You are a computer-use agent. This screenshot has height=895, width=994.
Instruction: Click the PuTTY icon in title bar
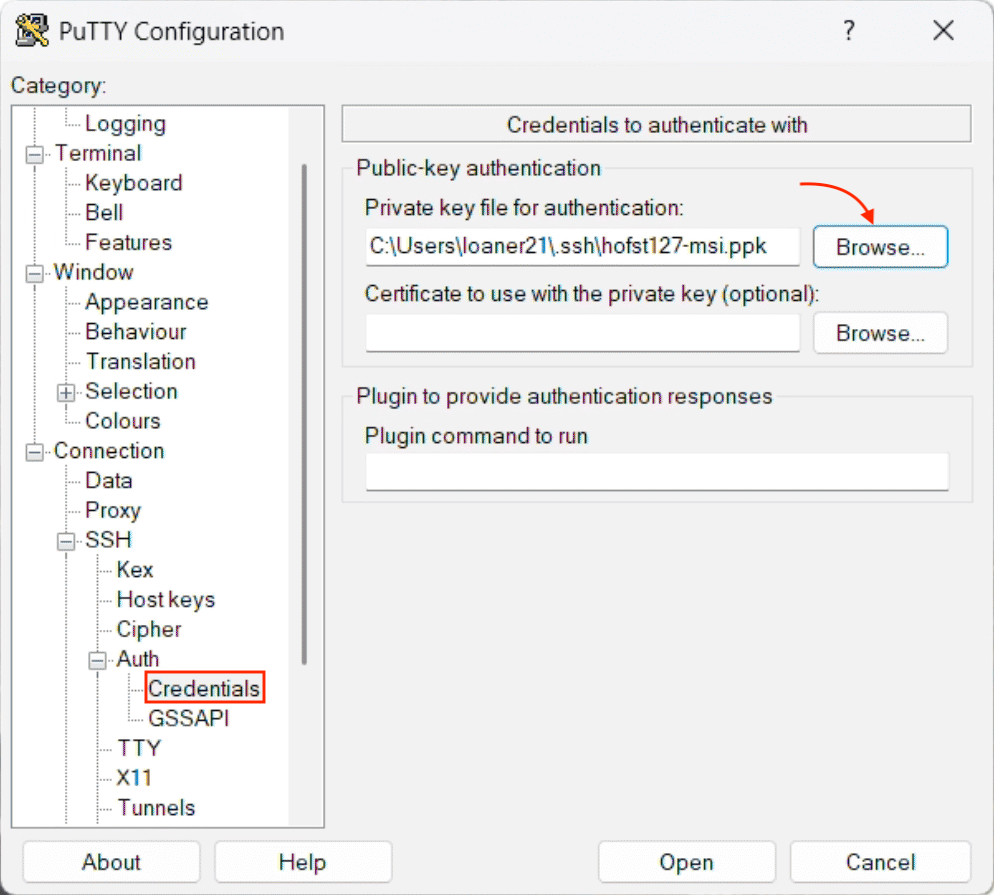pyautogui.click(x=32, y=30)
